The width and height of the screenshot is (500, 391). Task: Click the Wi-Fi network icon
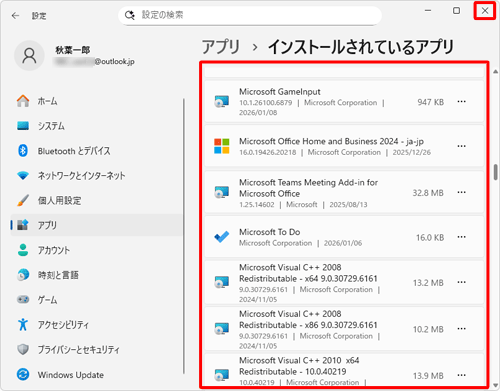coord(23,175)
